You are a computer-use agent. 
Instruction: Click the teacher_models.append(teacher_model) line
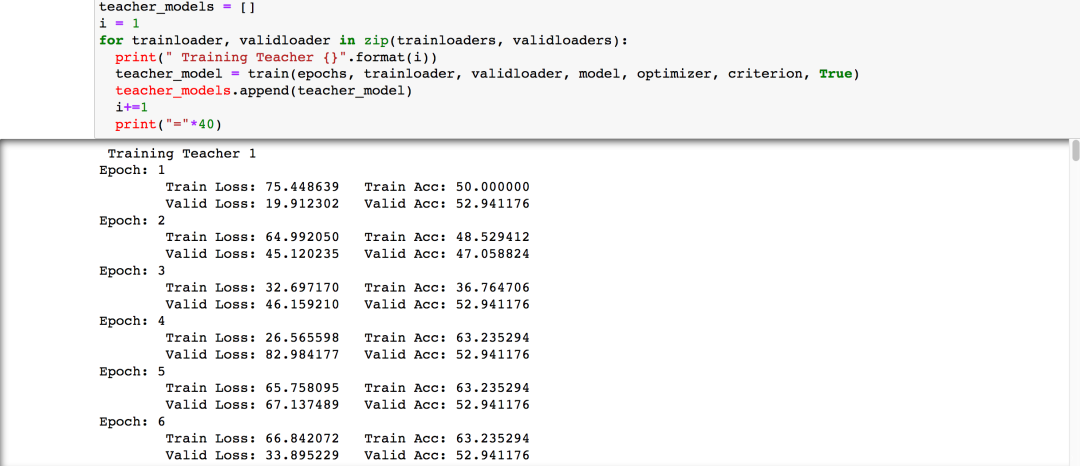(x=263, y=90)
